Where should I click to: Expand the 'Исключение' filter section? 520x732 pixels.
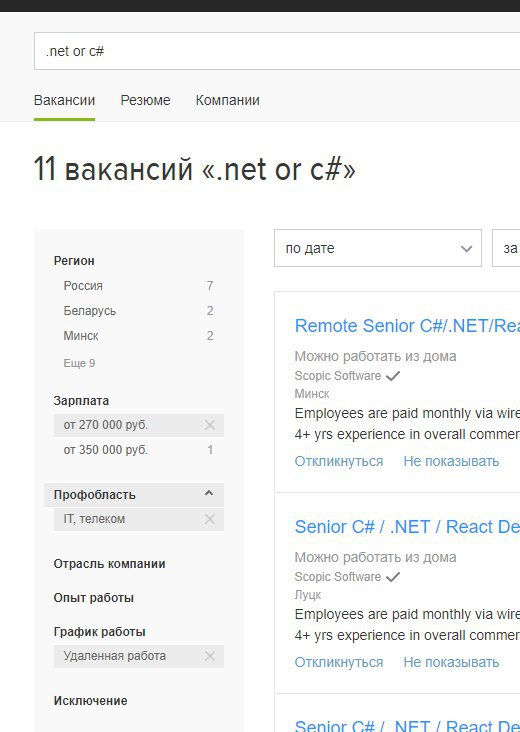91,701
